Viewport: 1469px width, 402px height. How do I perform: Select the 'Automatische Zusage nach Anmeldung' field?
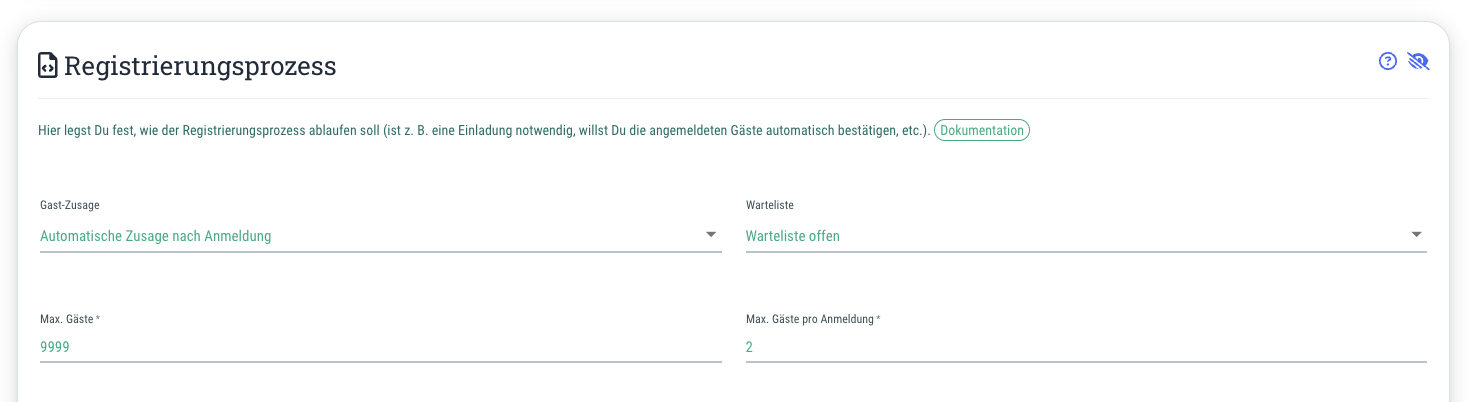point(380,236)
